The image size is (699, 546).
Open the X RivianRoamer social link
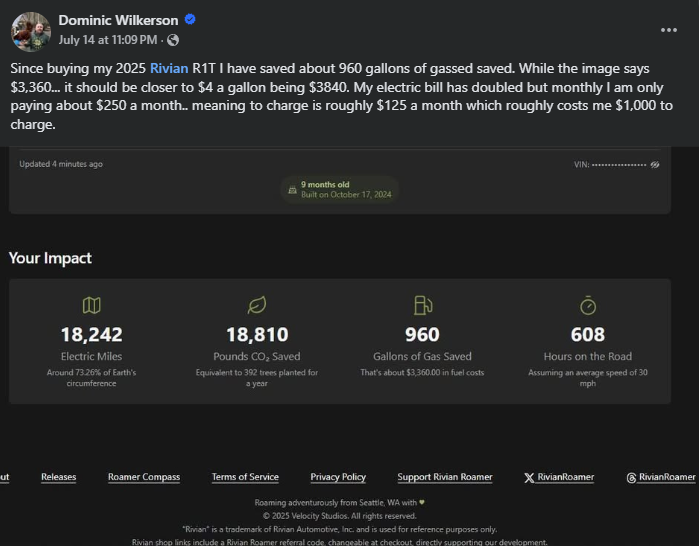pyautogui.click(x=559, y=477)
